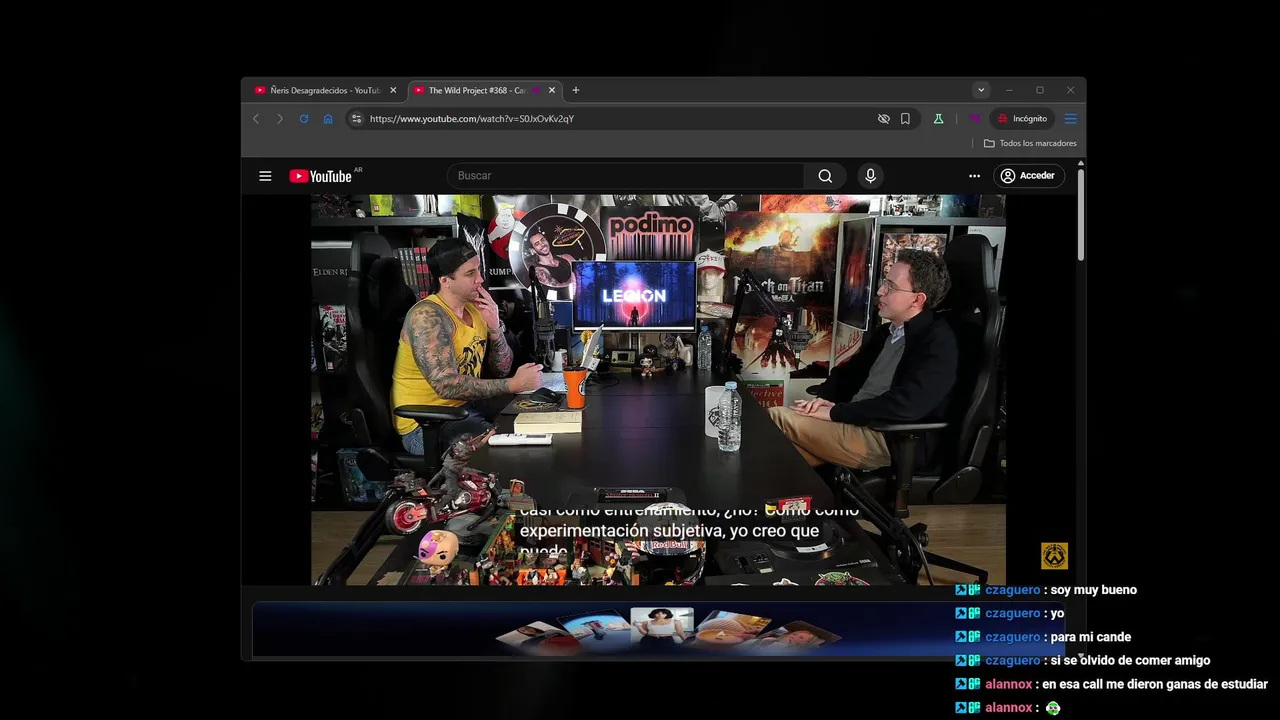The width and height of the screenshot is (1280, 720).
Task: Go back with browser back arrow
Action: pyautogui.click(x=256, y=119)
